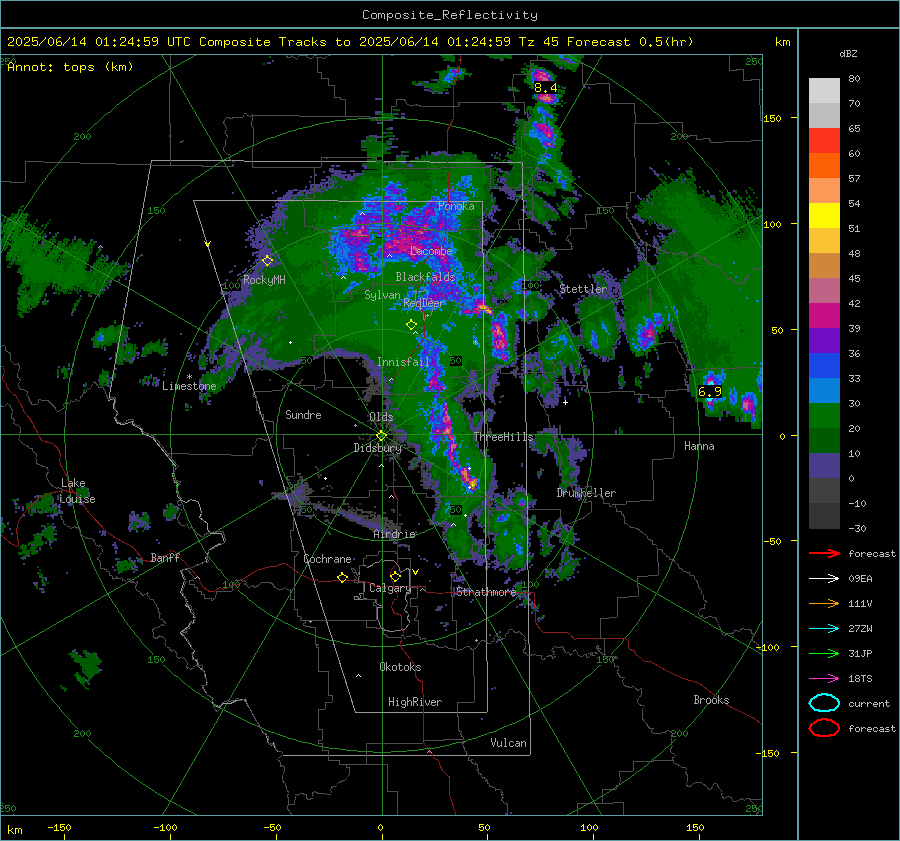Click the RedDeer city label
The width and height of the screenshot is (900, 841).
[424, 303]
